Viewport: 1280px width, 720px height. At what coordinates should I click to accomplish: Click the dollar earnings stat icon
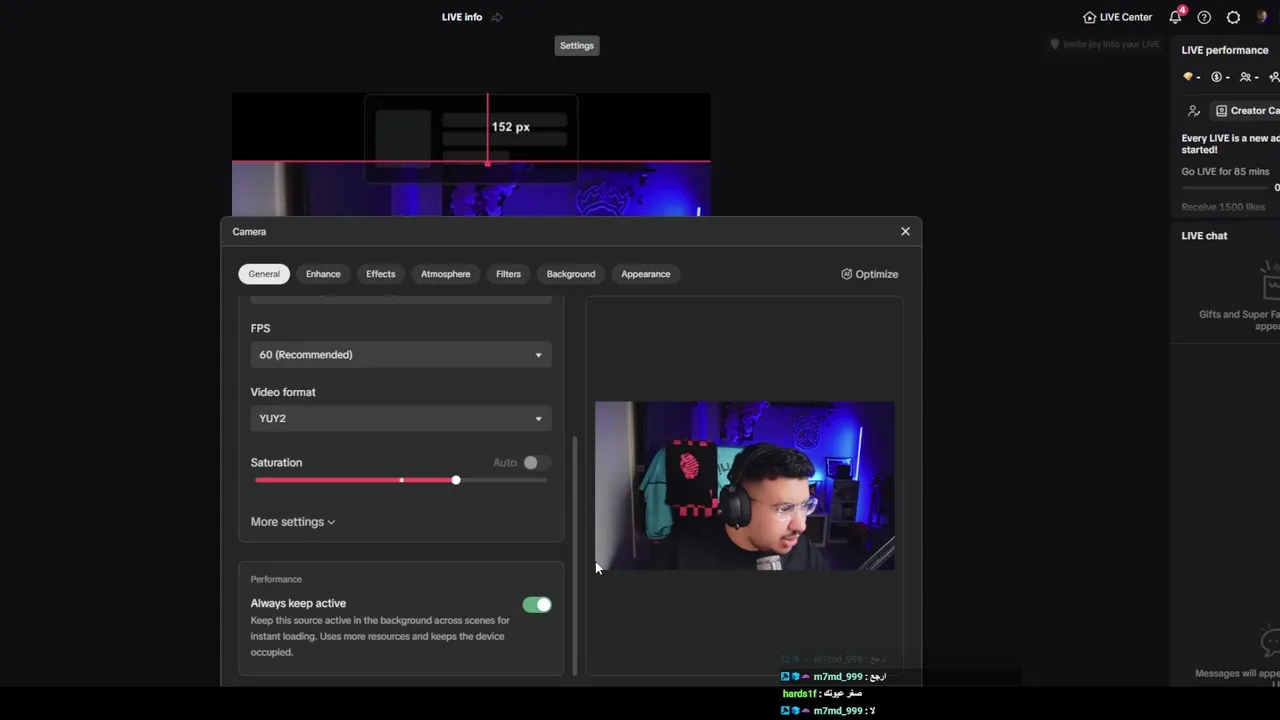pos(1217,77)
